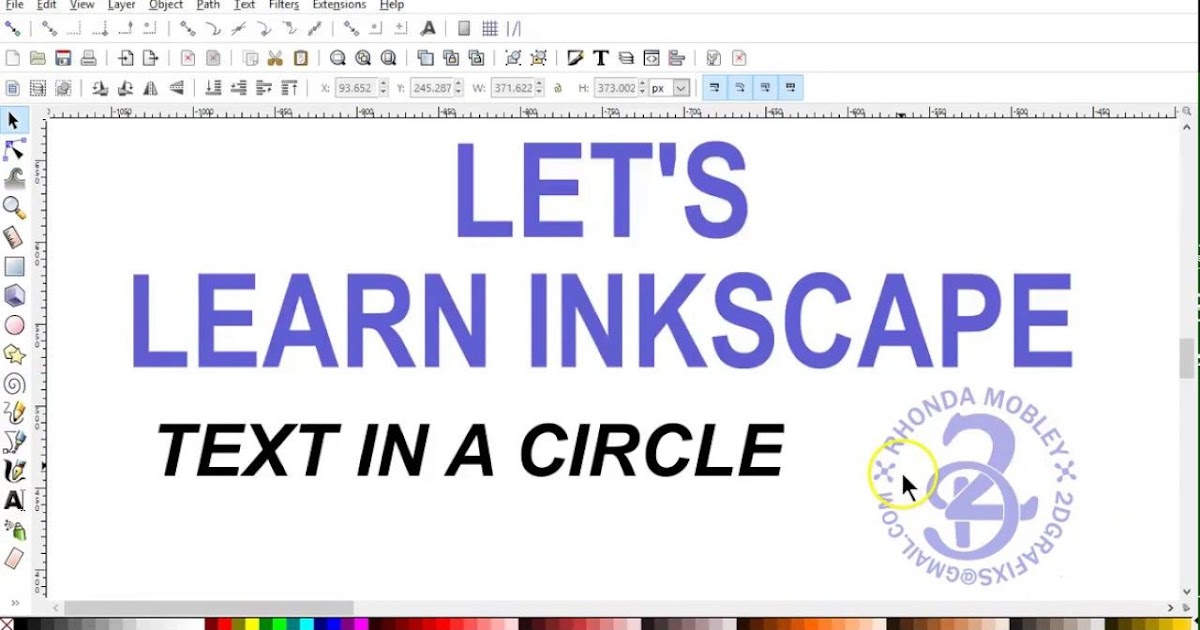
Task: Duplicate the selected object
Action: 425,58
